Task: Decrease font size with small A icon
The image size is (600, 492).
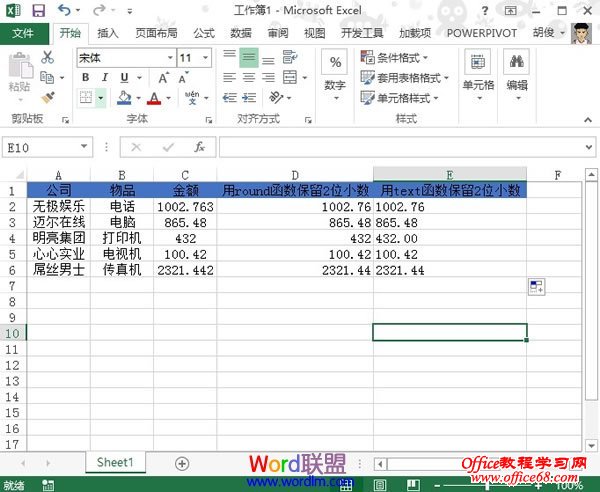Action: [x=183, y=78]
